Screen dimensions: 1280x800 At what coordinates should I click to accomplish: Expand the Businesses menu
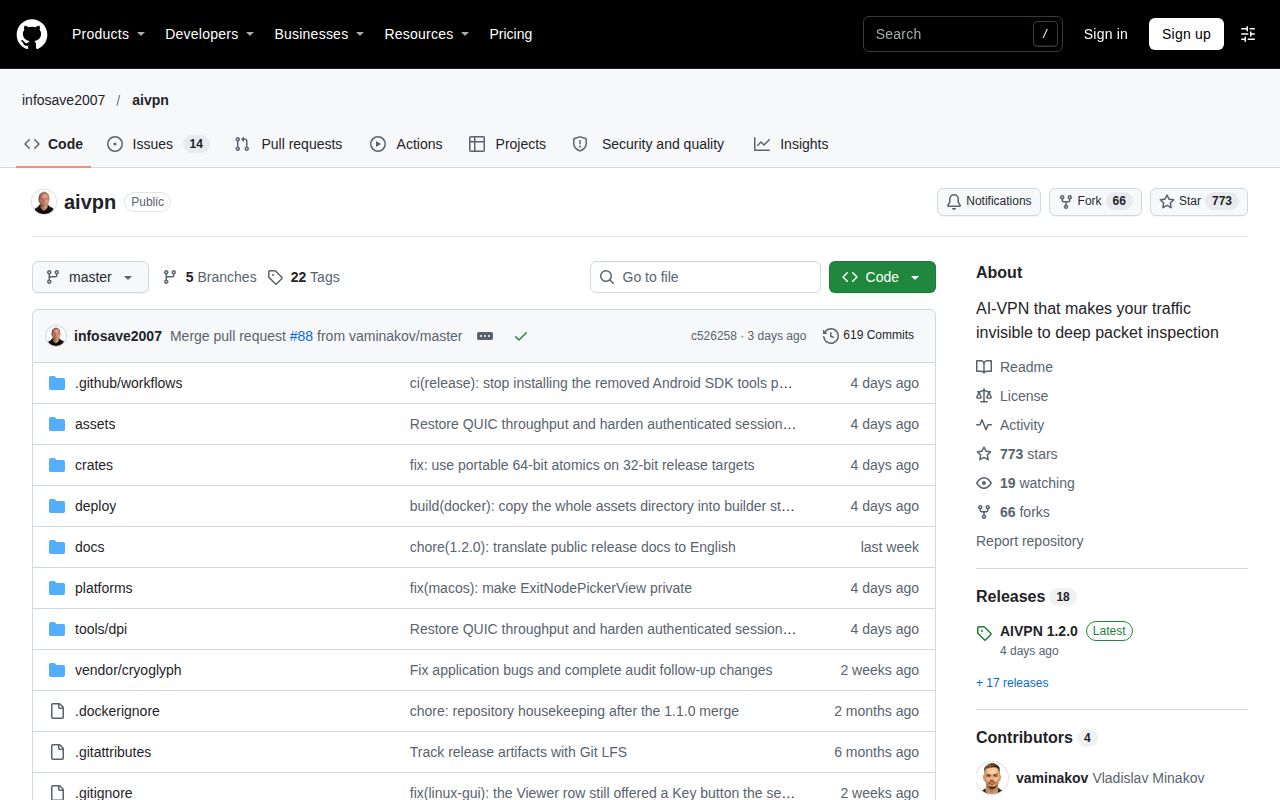pos(319,34)
